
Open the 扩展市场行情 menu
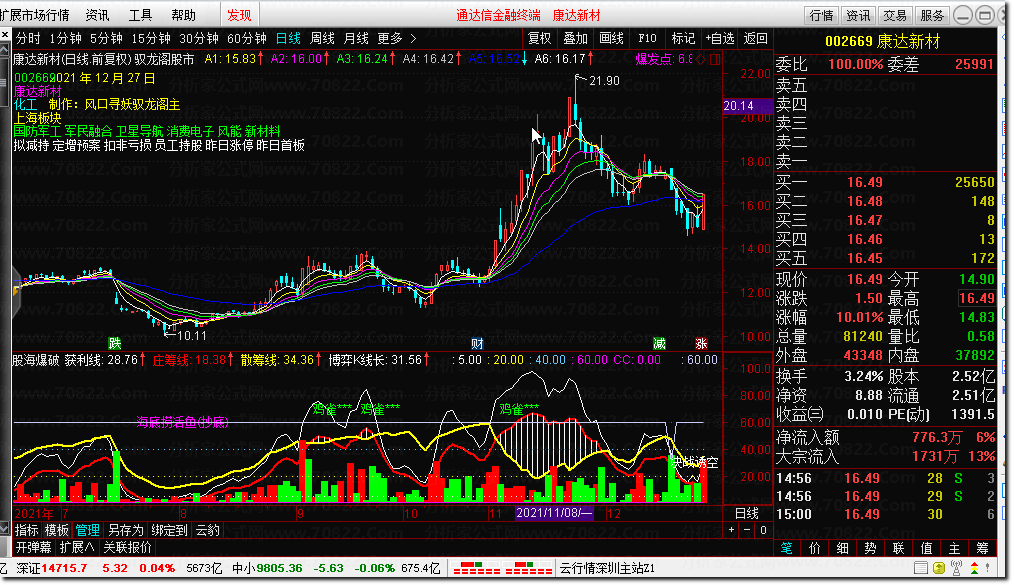35,14
